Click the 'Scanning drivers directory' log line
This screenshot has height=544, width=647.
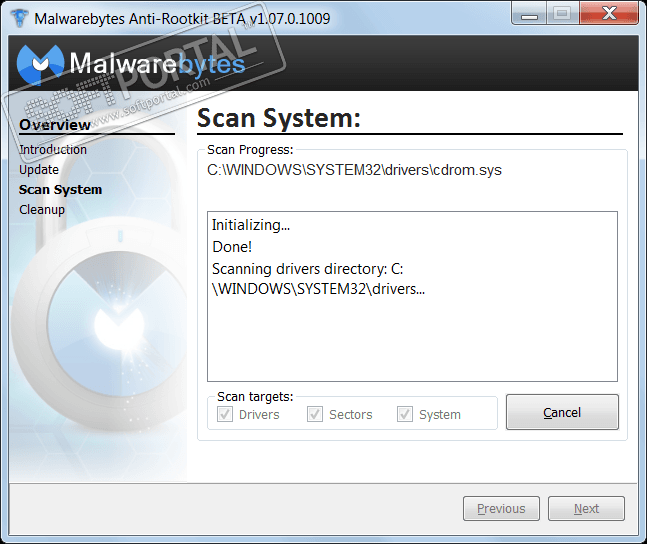318,279
